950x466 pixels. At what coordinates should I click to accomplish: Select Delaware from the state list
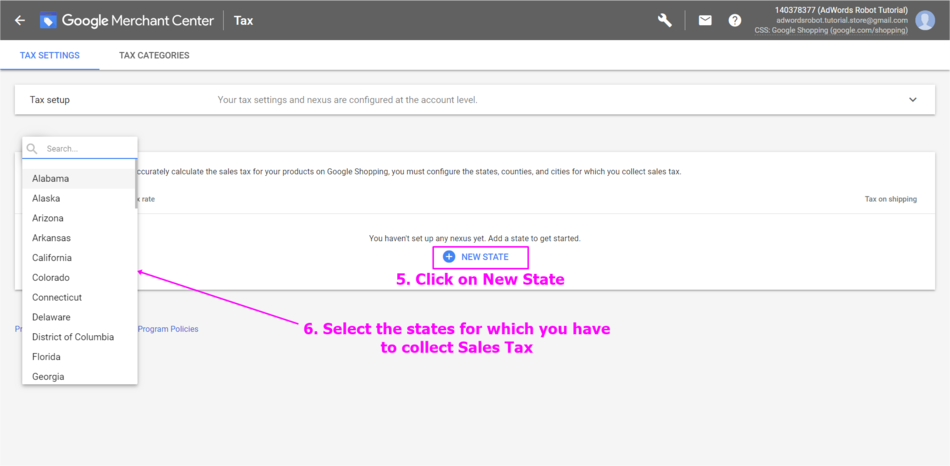(79, 318)
